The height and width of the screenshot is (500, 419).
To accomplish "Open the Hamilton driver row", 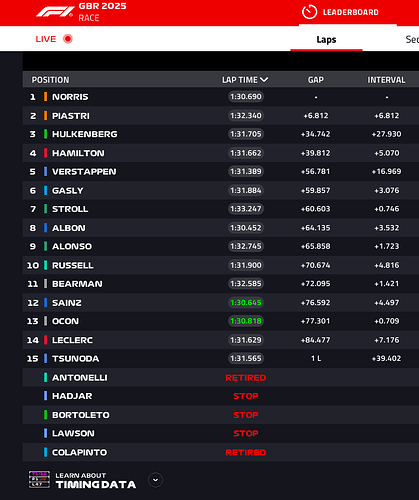I will coord(221,153).
